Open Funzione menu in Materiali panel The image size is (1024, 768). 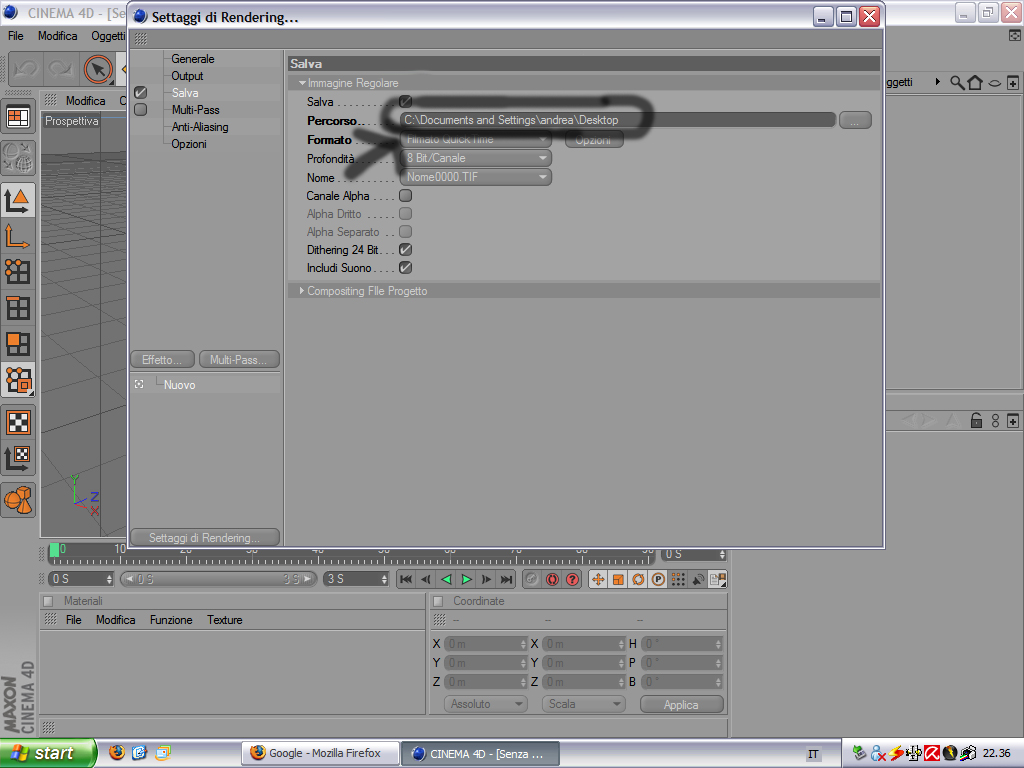pos(171,620)
